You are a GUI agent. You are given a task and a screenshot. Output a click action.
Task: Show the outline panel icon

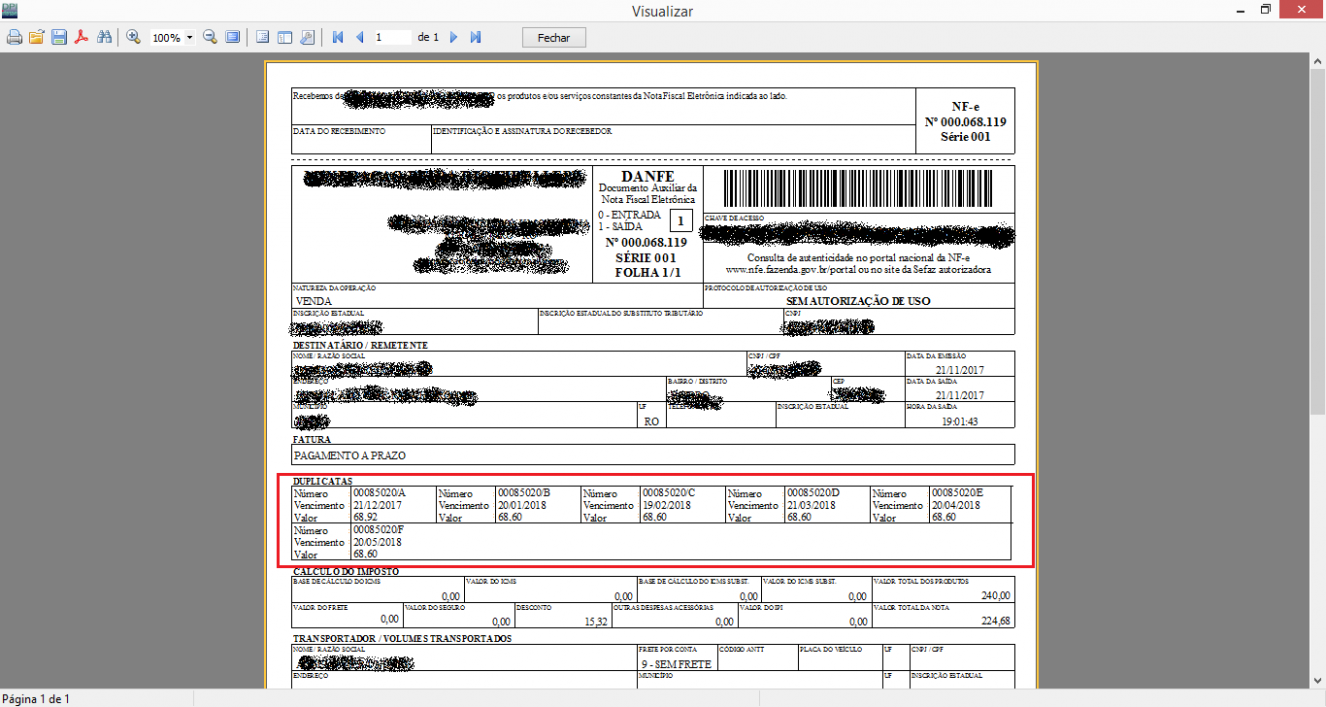(262, 37)
